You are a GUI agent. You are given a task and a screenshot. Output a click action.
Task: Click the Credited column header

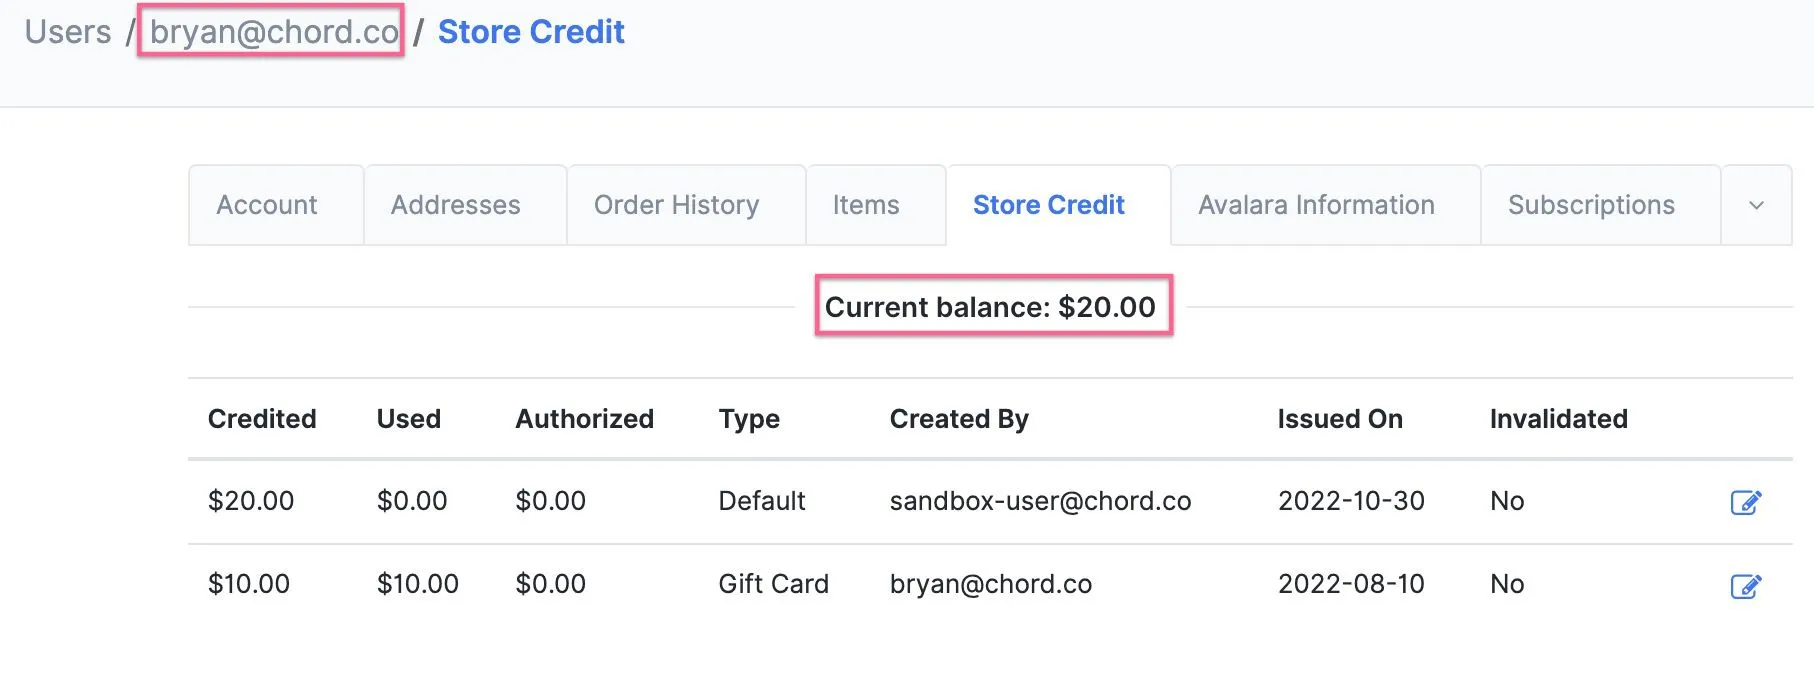(x=262, y=419)
